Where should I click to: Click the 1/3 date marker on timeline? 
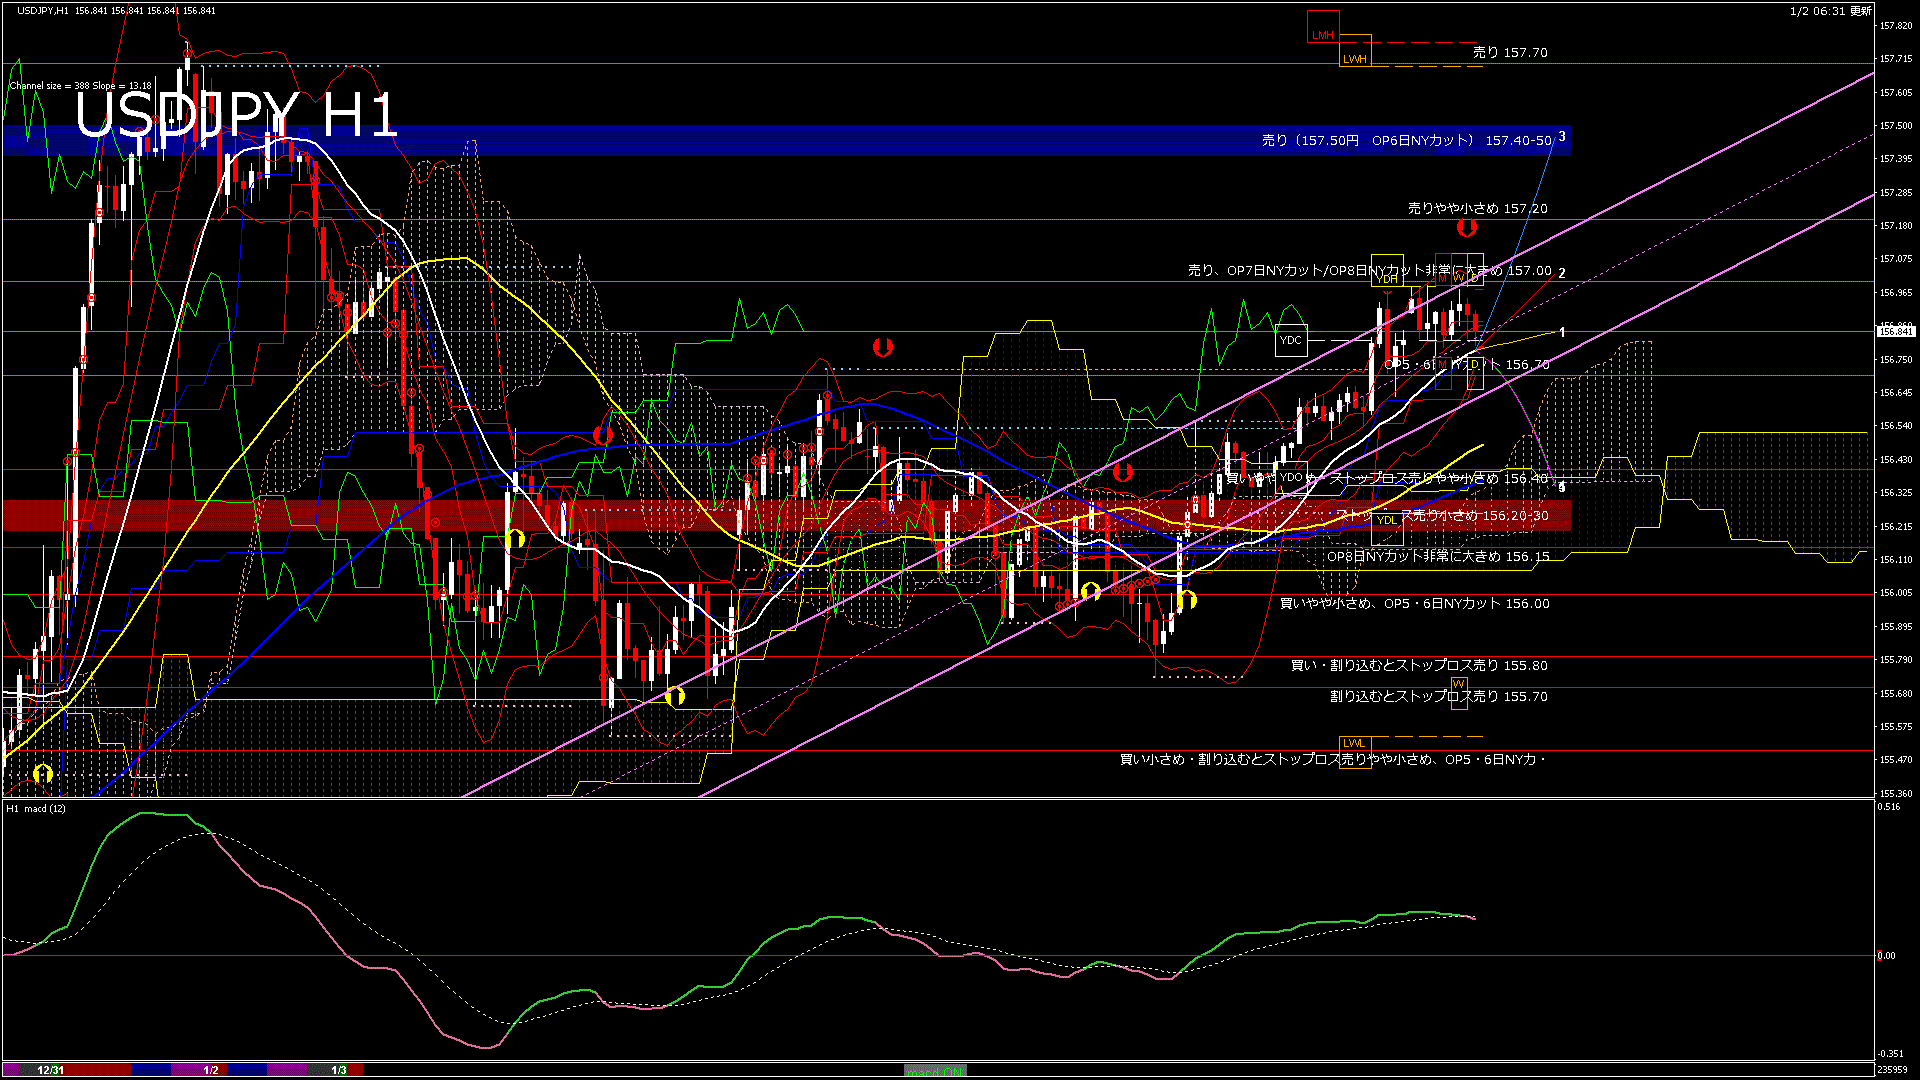tap(339, 1070)
